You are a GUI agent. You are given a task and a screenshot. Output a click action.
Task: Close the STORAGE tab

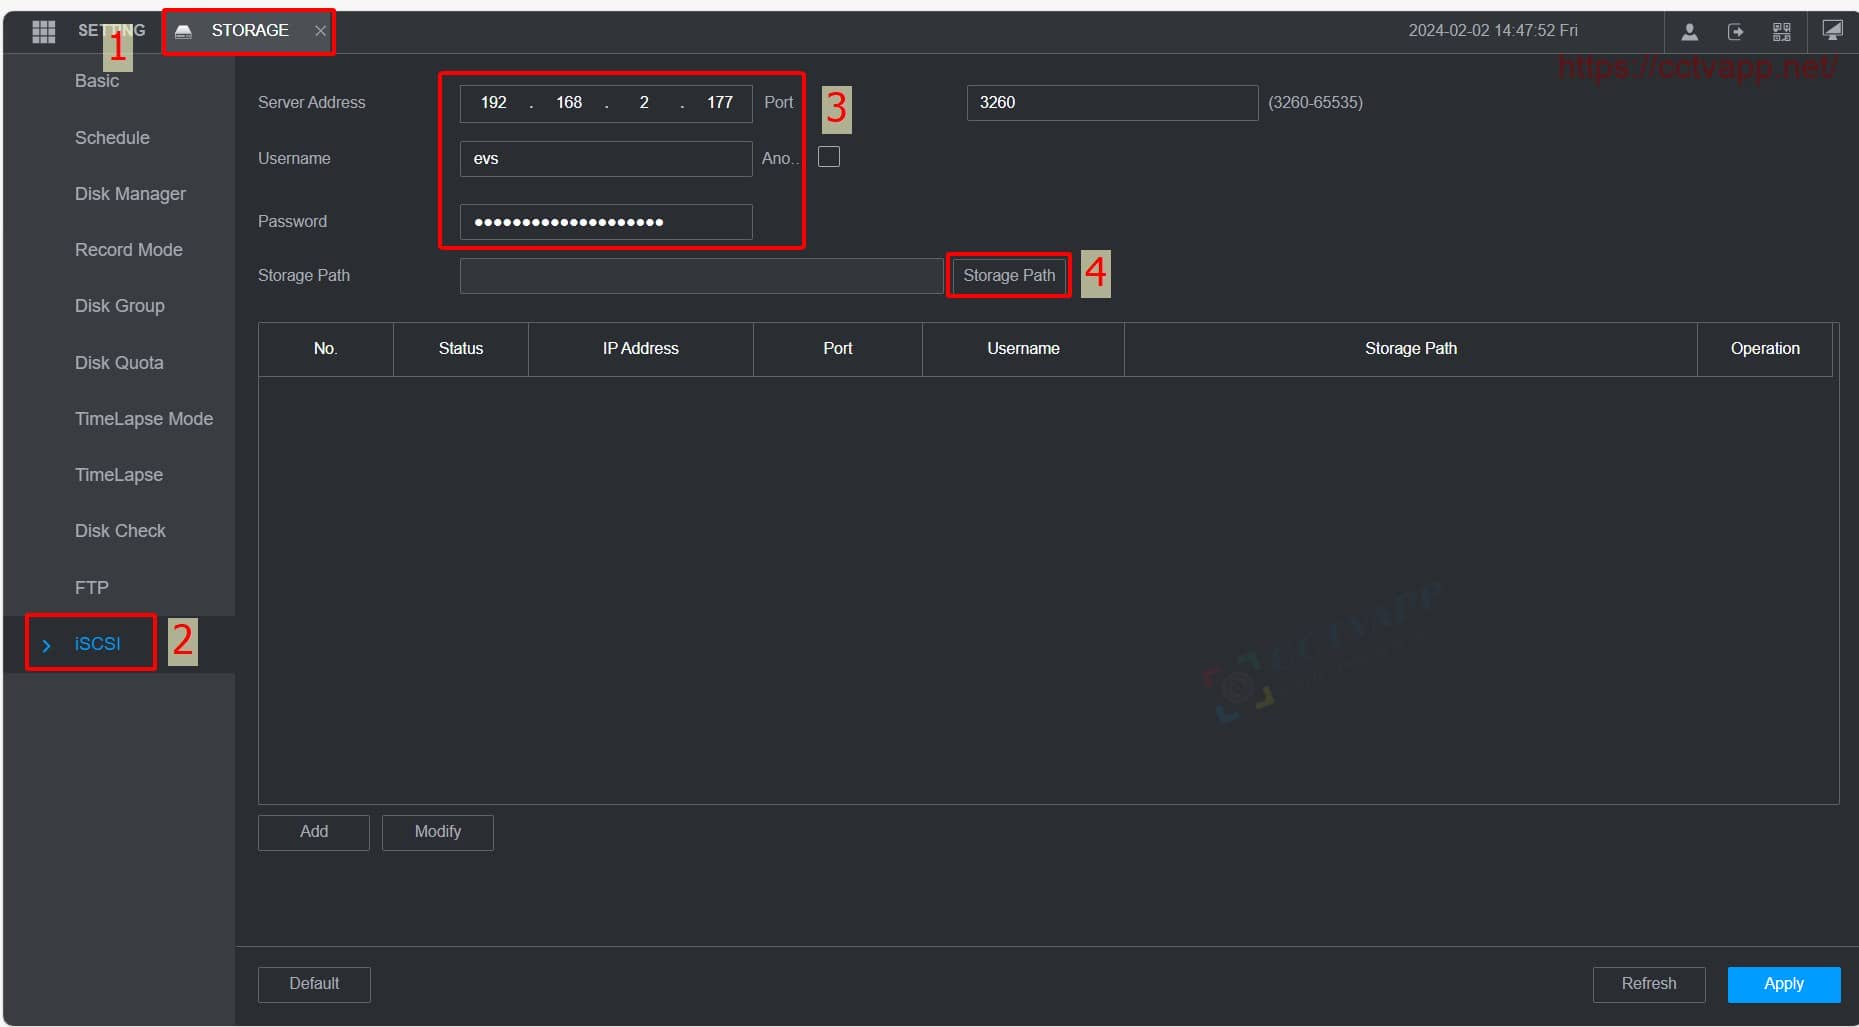pyautogui.click(x=320, y=31)
